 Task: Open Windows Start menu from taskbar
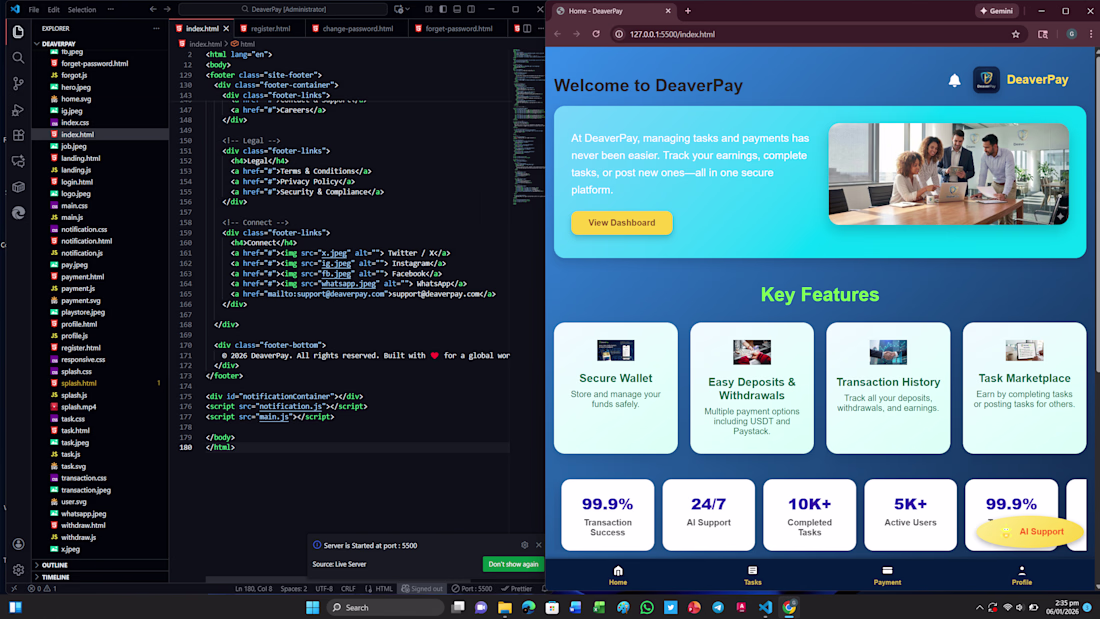(x=313, y=607)
